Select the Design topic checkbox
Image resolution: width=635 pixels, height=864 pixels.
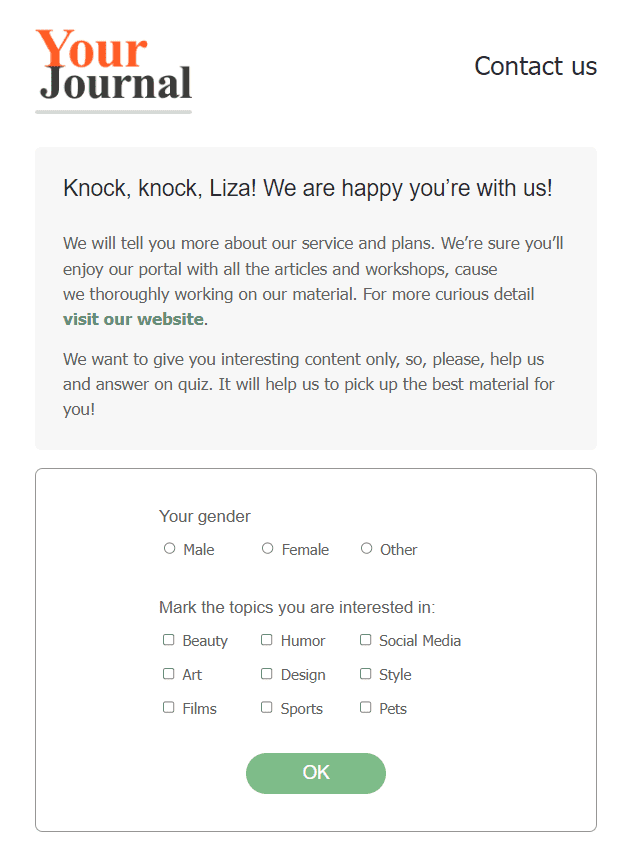(267, 674)
